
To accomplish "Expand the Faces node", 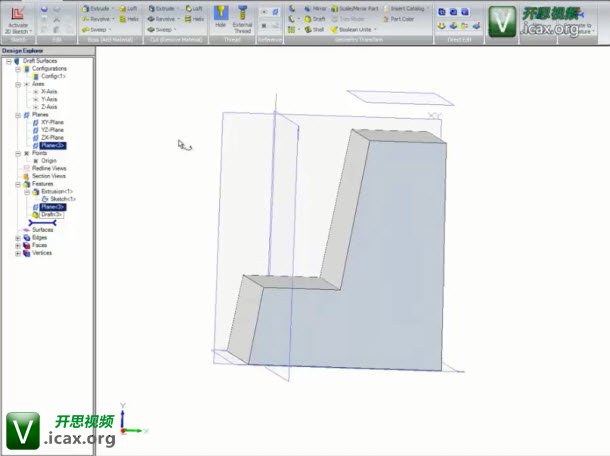I will click(x=18, y=246).
